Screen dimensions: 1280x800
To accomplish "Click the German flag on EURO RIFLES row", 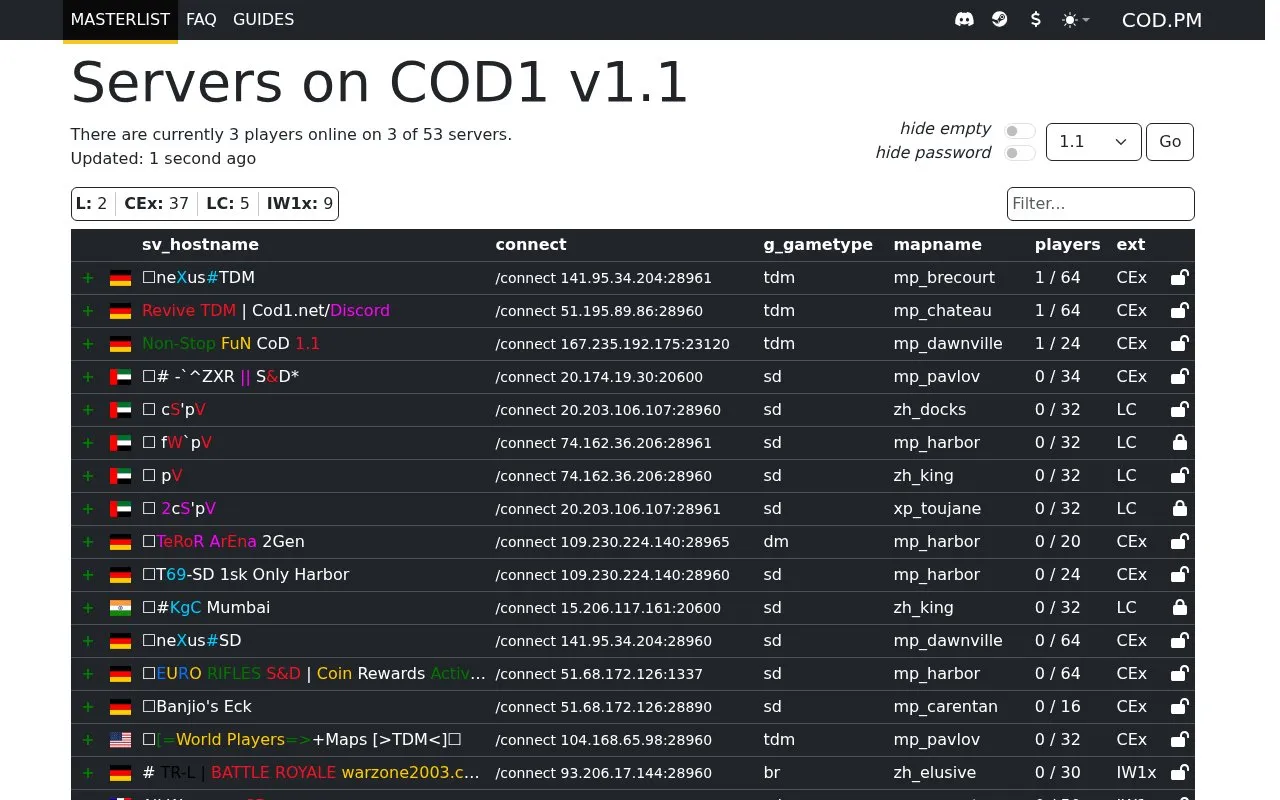I will coord(120,674).
